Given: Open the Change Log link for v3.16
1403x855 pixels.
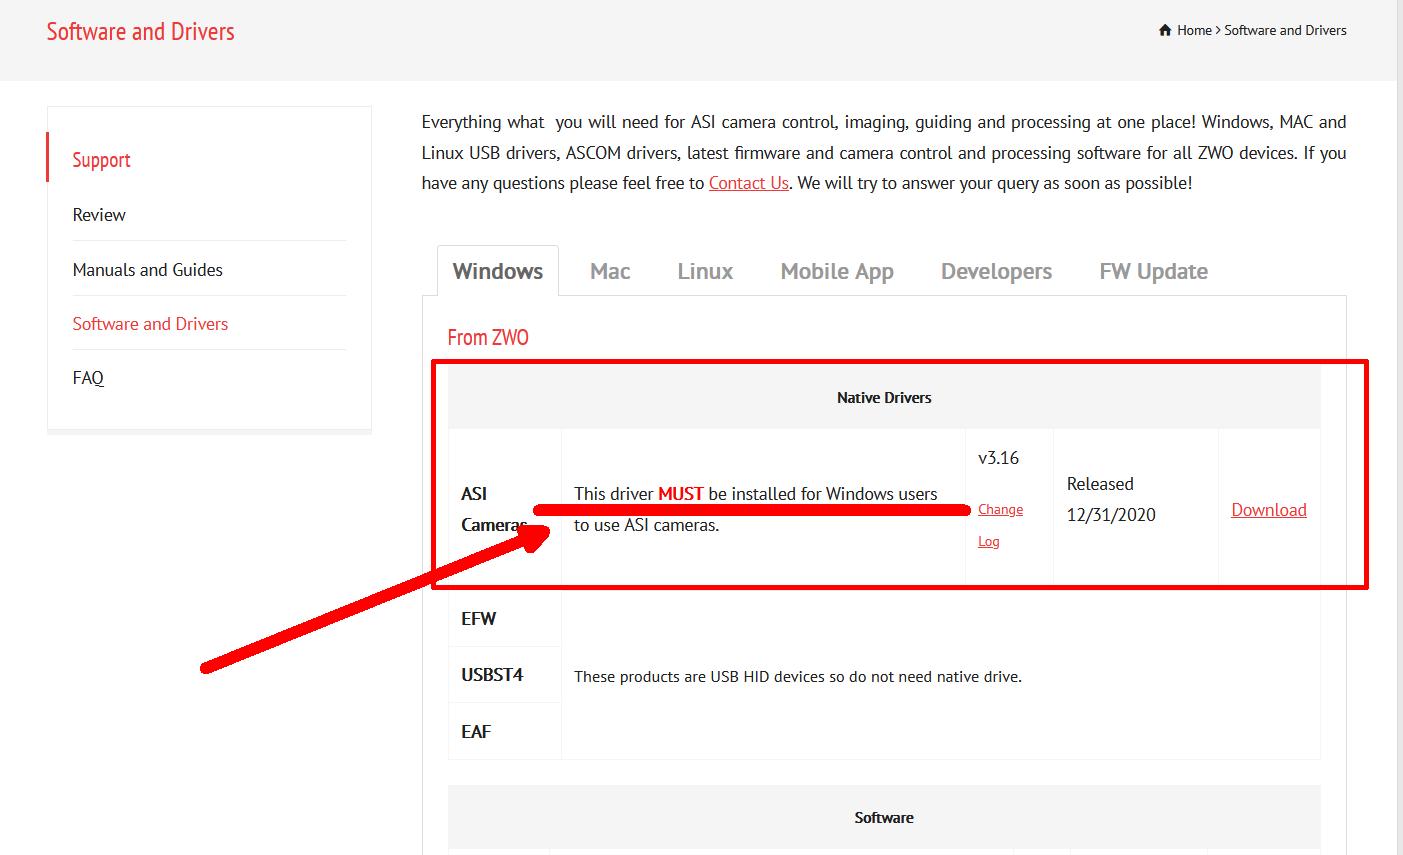Looking at the screenshot, I should [x=1000, y=525].
